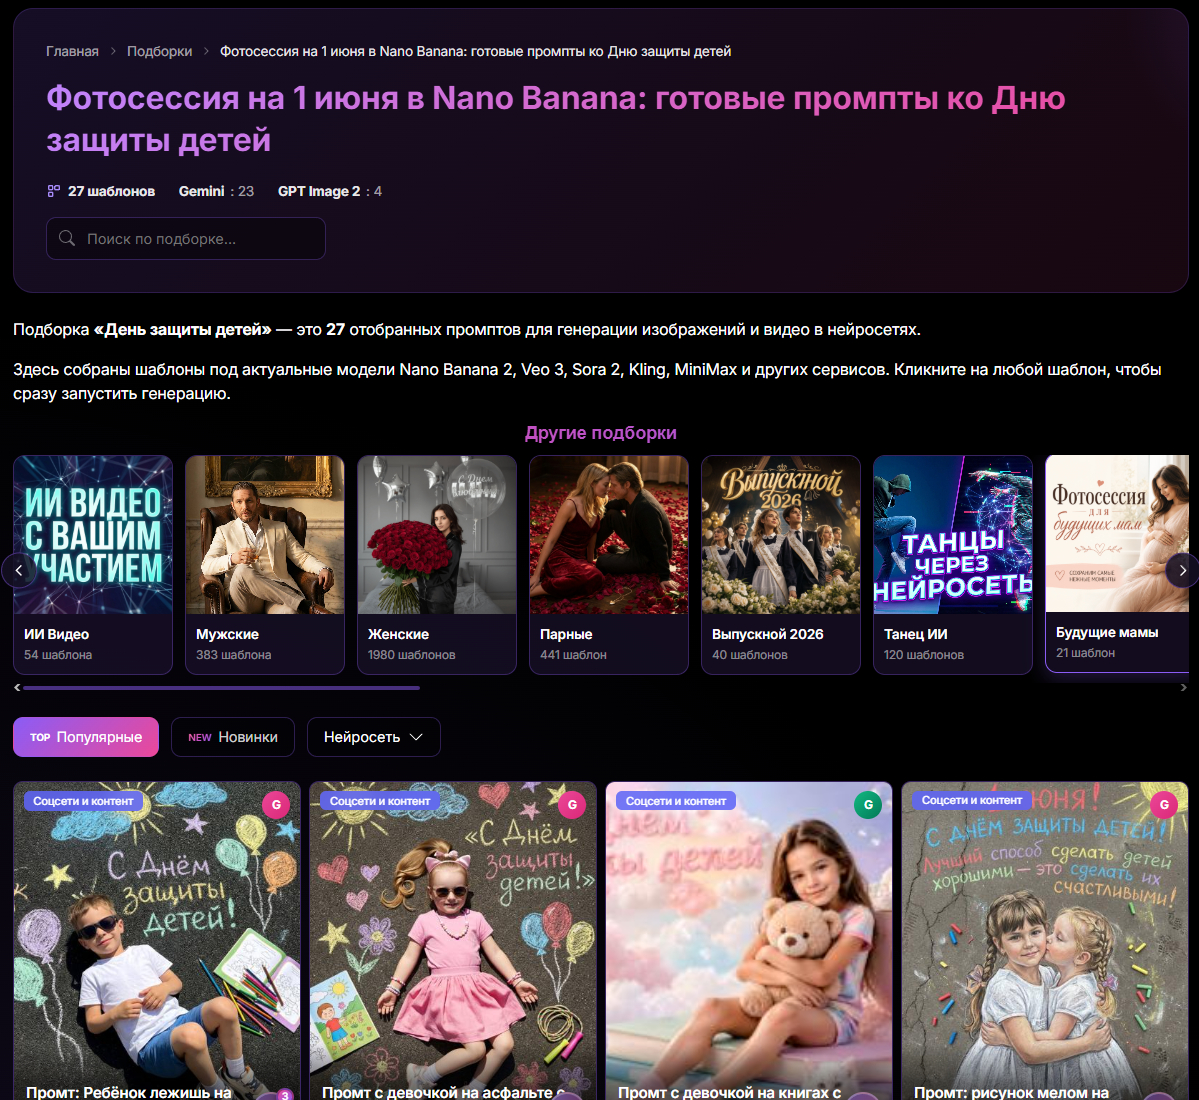Click the breadcrumb chevron after Подборки
The image size is (1199, 1100).
pyautogui.click(x=206, y=51)
